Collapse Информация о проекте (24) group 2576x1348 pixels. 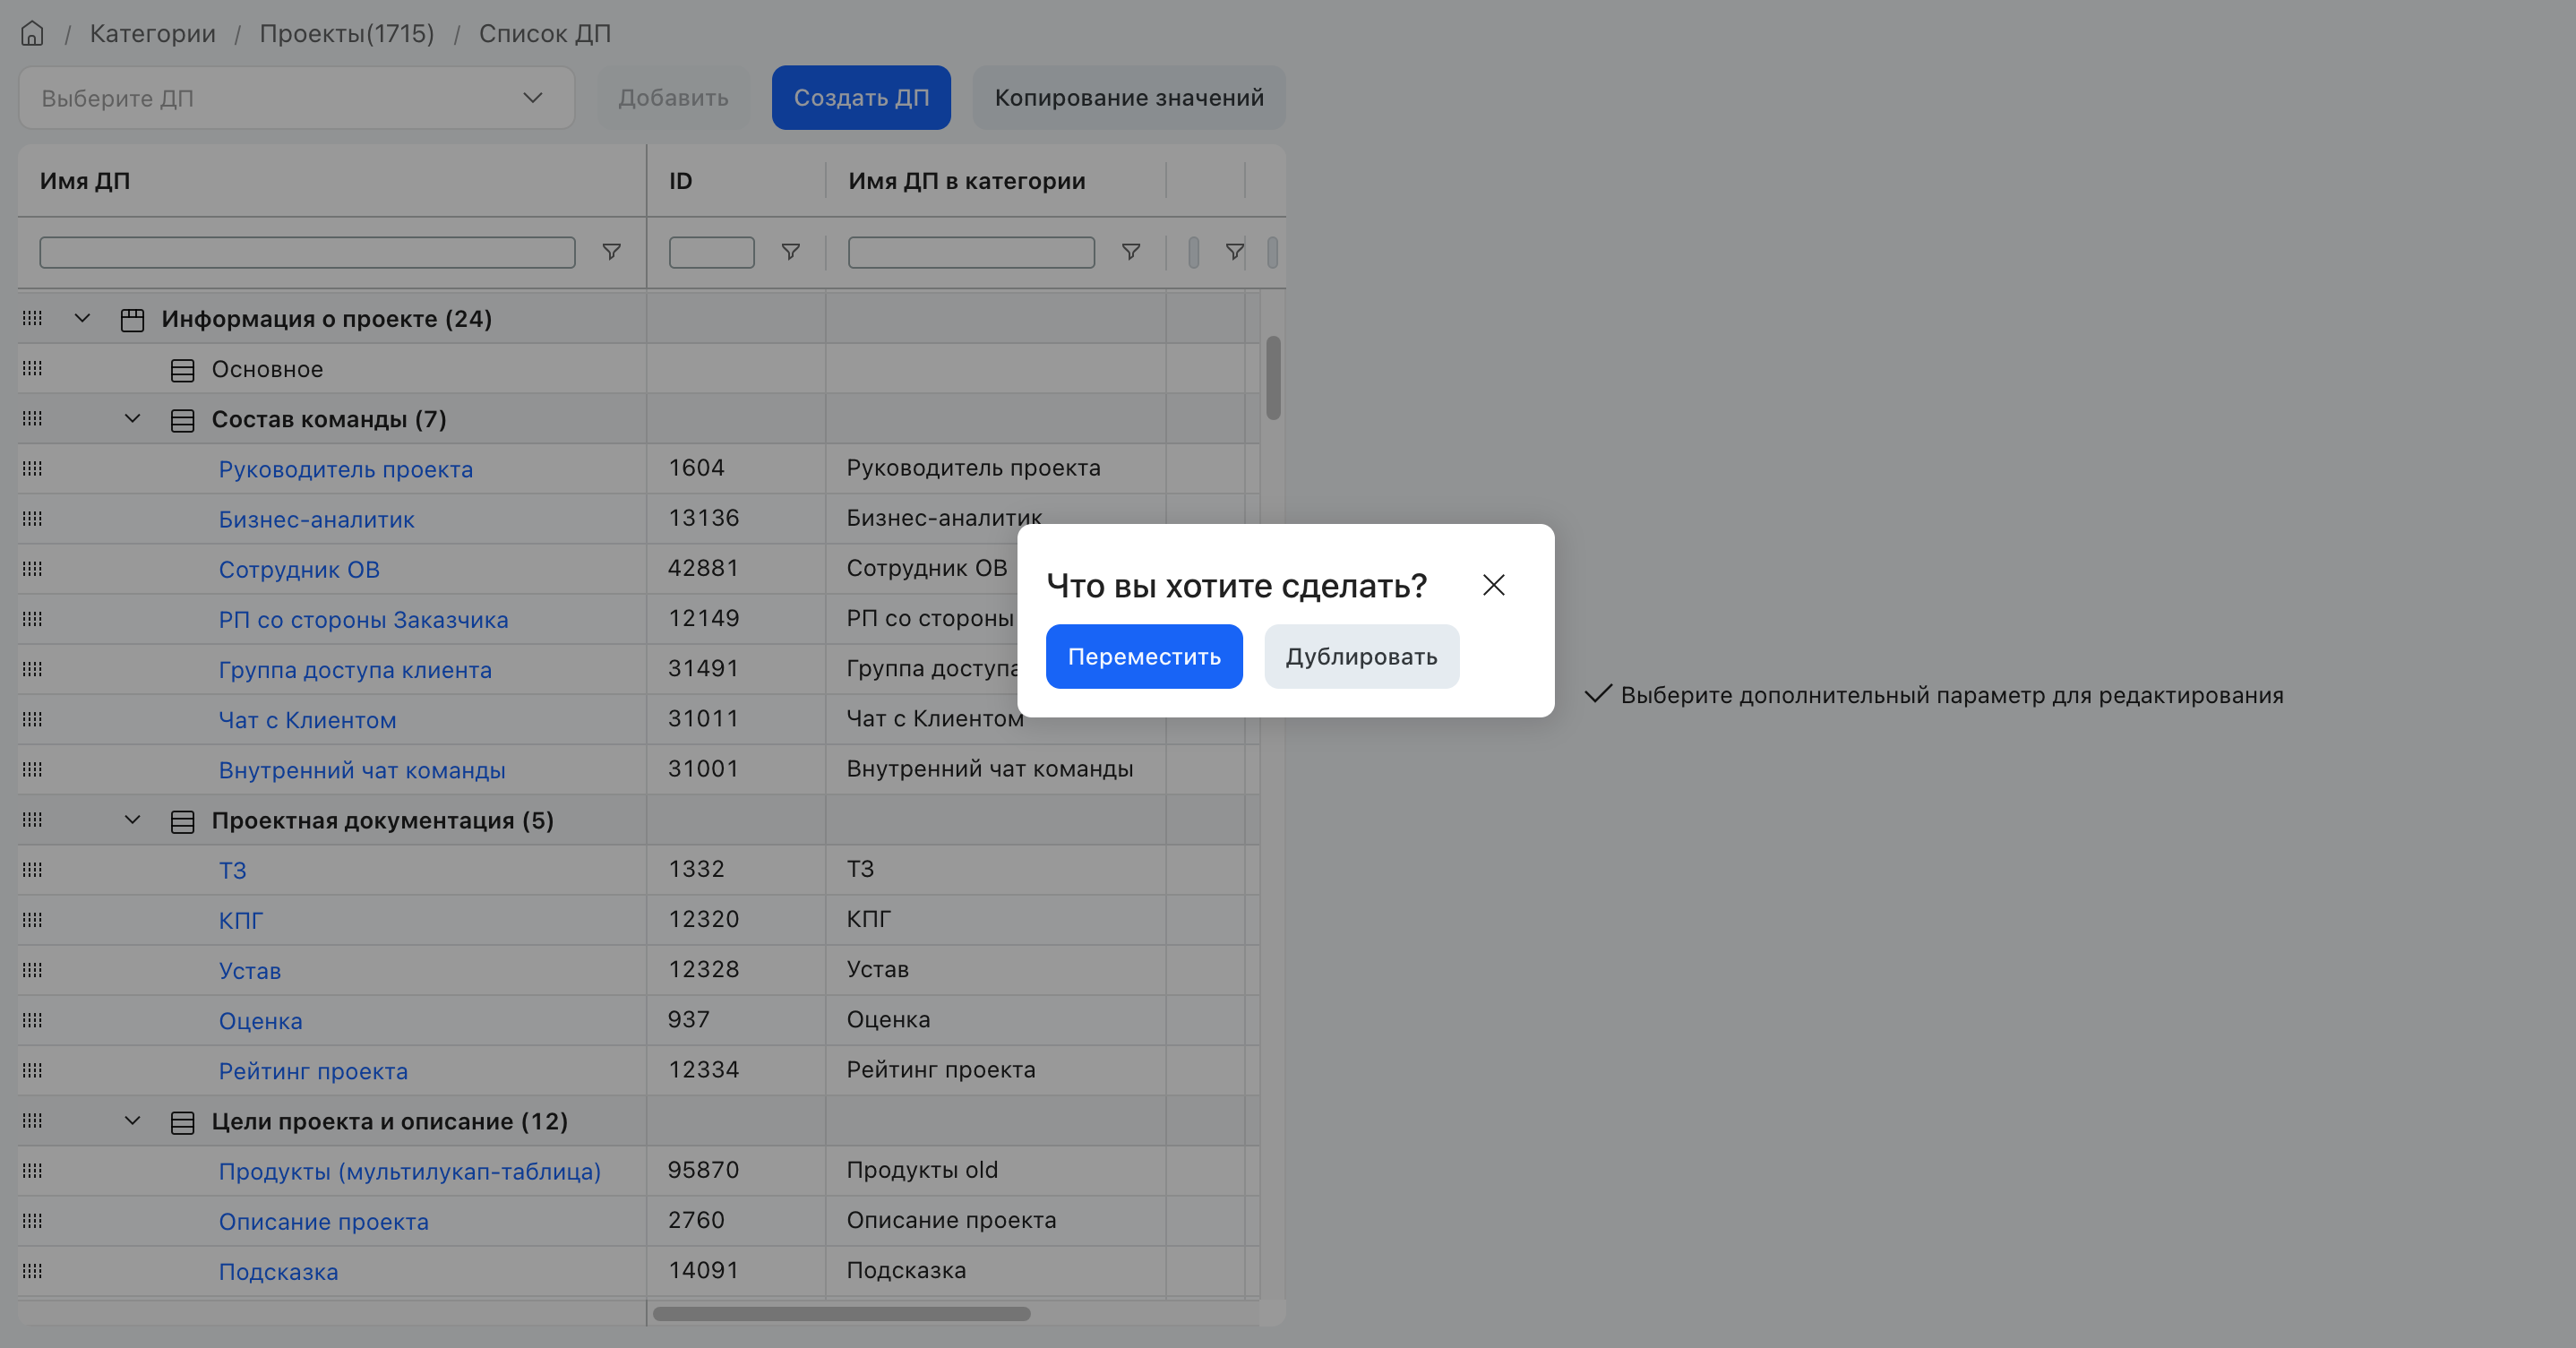point(82,319)
